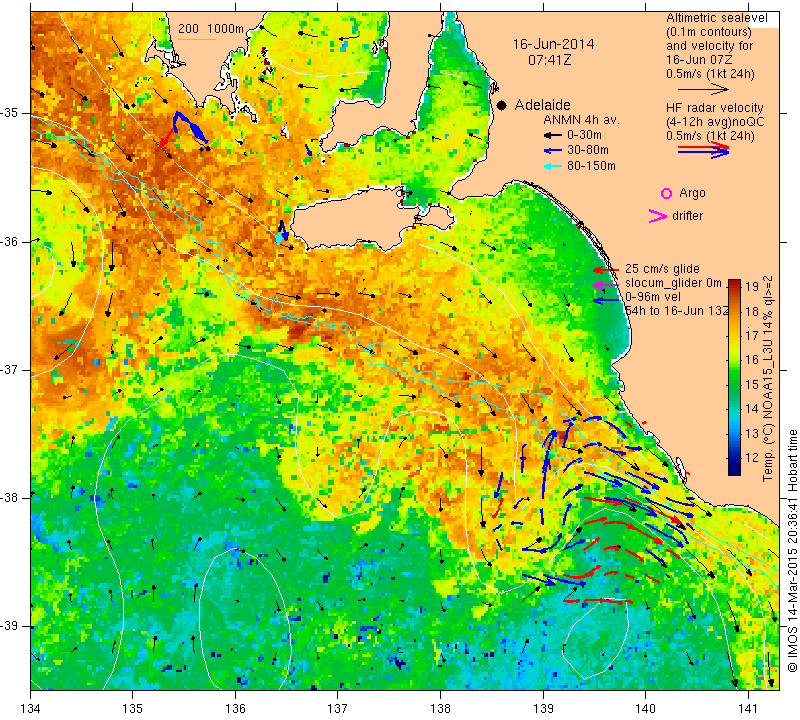The width and height of the screenshot is (800, 720).
Task: Click the longitude axis label 134
Action: click(x=31, y=709)
